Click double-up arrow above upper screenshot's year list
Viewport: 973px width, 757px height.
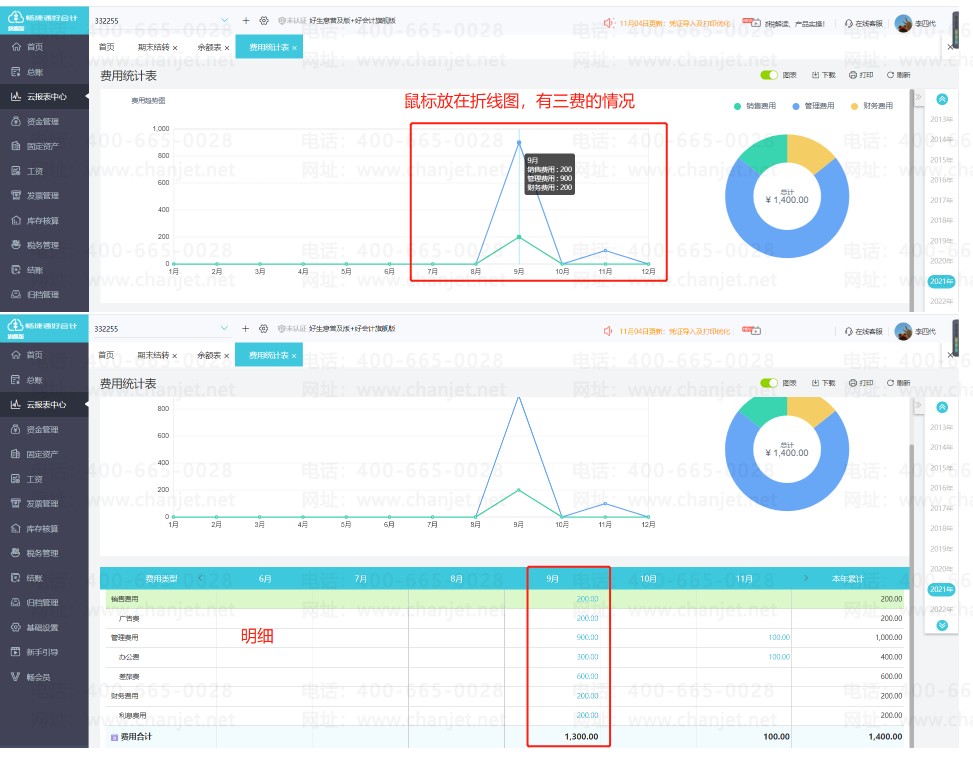point(942,99)
